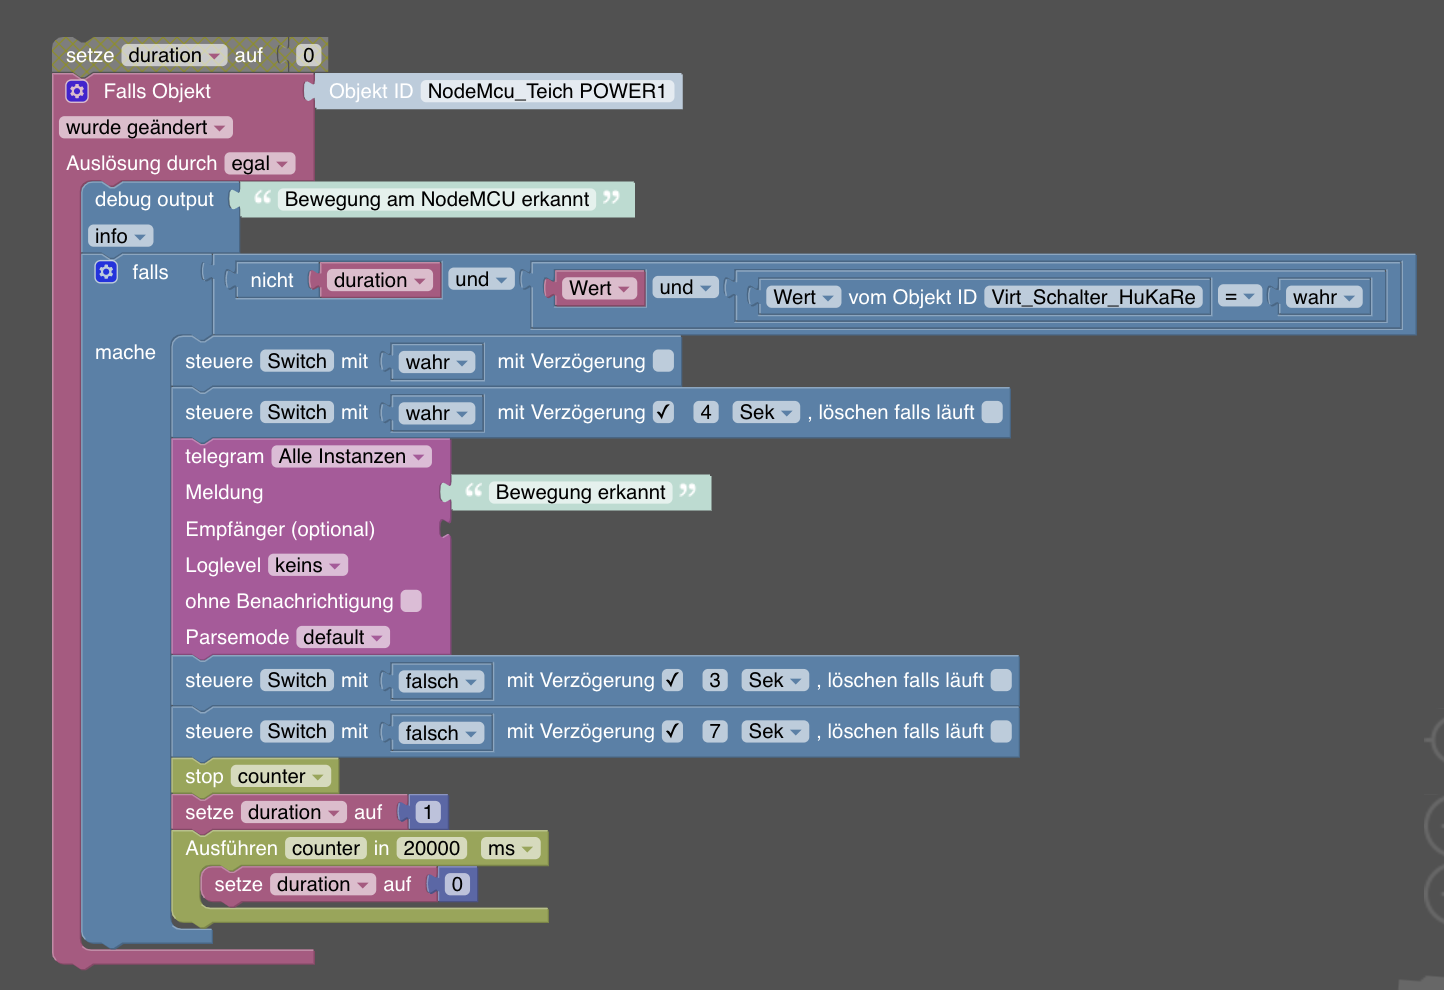Select Switch object in 3 Sek steuere block
1444x990 pixels.
pos(297,680)
